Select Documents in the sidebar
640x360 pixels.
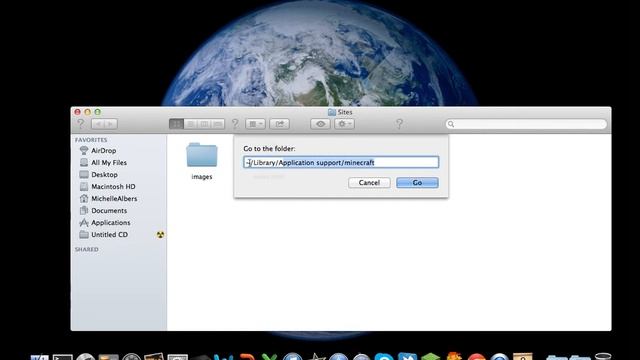tap(109, 211)
